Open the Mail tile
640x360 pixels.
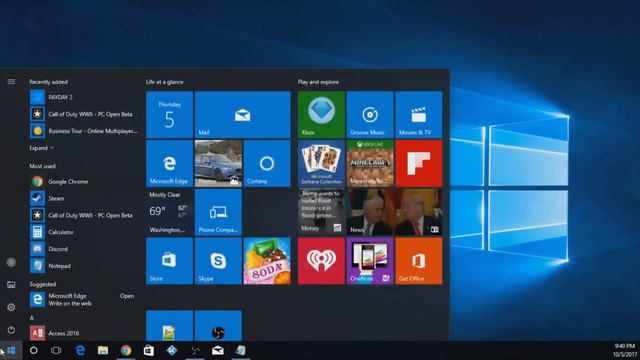pyautogui.click(x=242, y=115)
